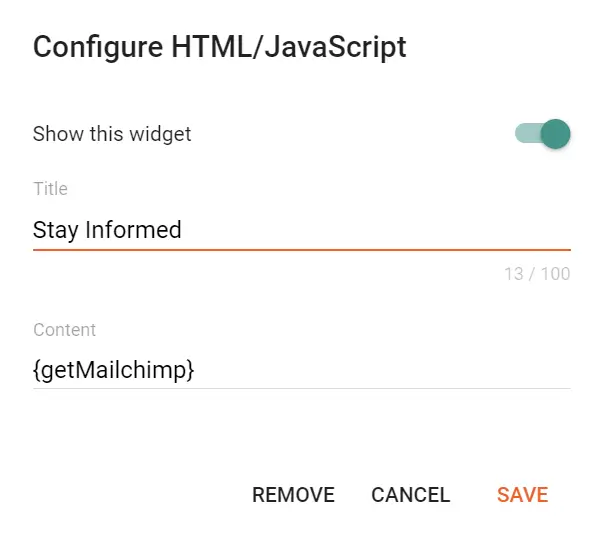Click the empty area right of {getMailchimp}
605x535 pixels.
tap(400, 370)
